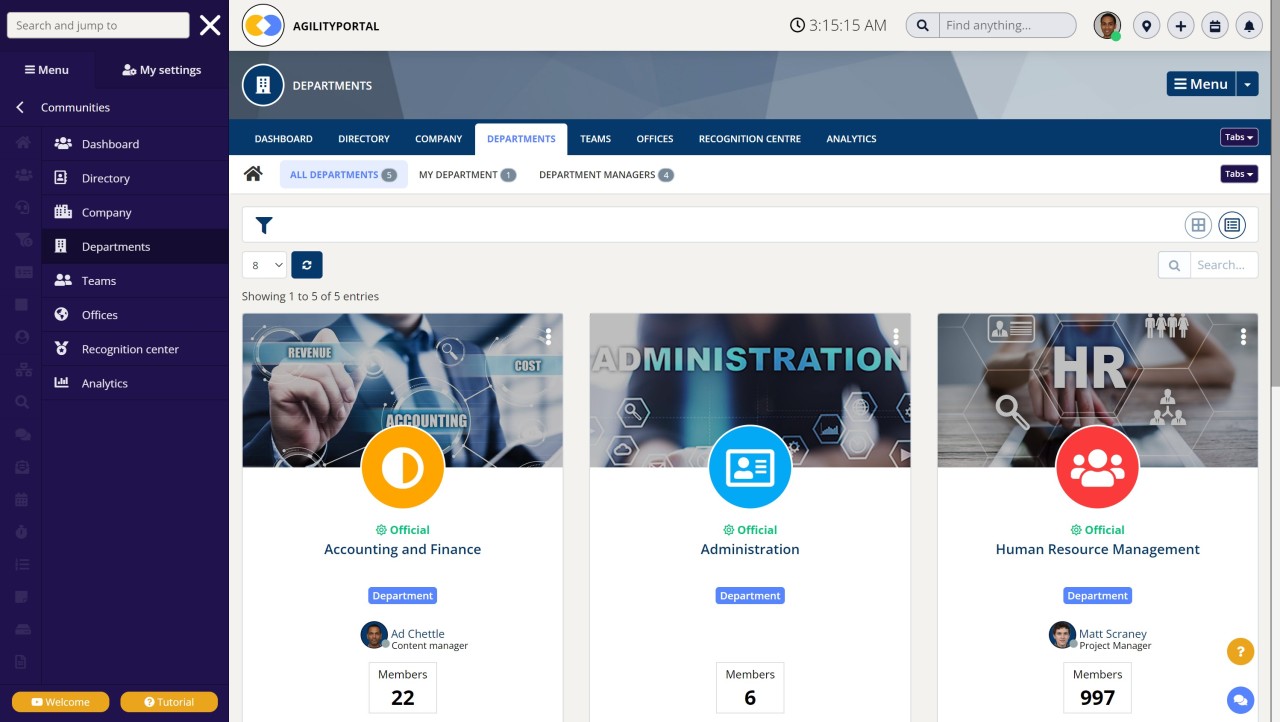Open the filter icon above the department cards

pyautogui.click(x=264, y=225)
